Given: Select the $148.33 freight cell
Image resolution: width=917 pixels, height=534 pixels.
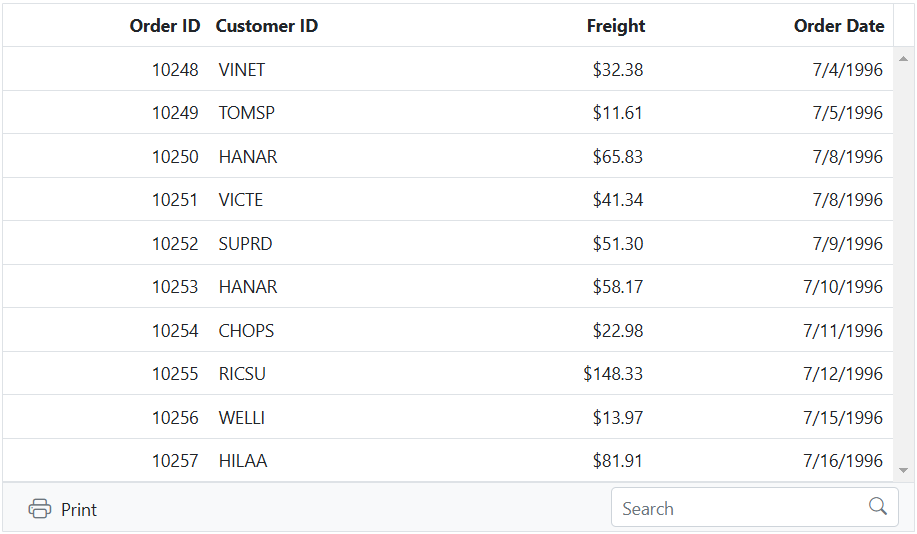Looking at the screenshot, I should coord(613,374).
